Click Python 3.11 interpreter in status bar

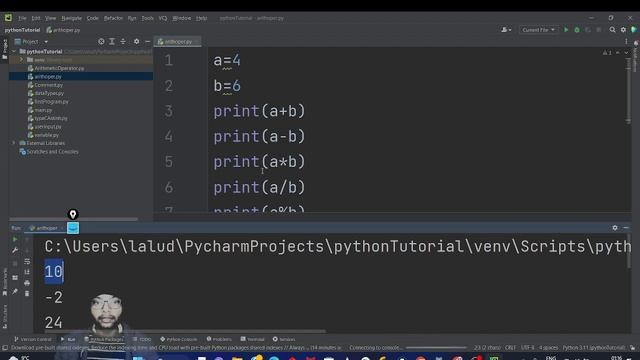(593, 348)
